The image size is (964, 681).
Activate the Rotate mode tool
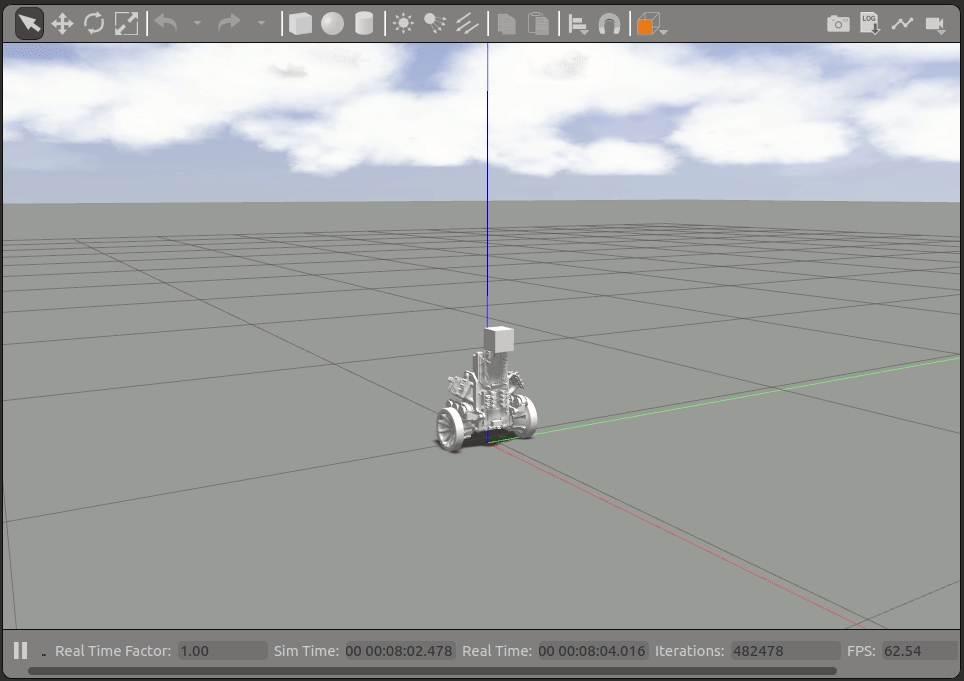click(94, 24)
